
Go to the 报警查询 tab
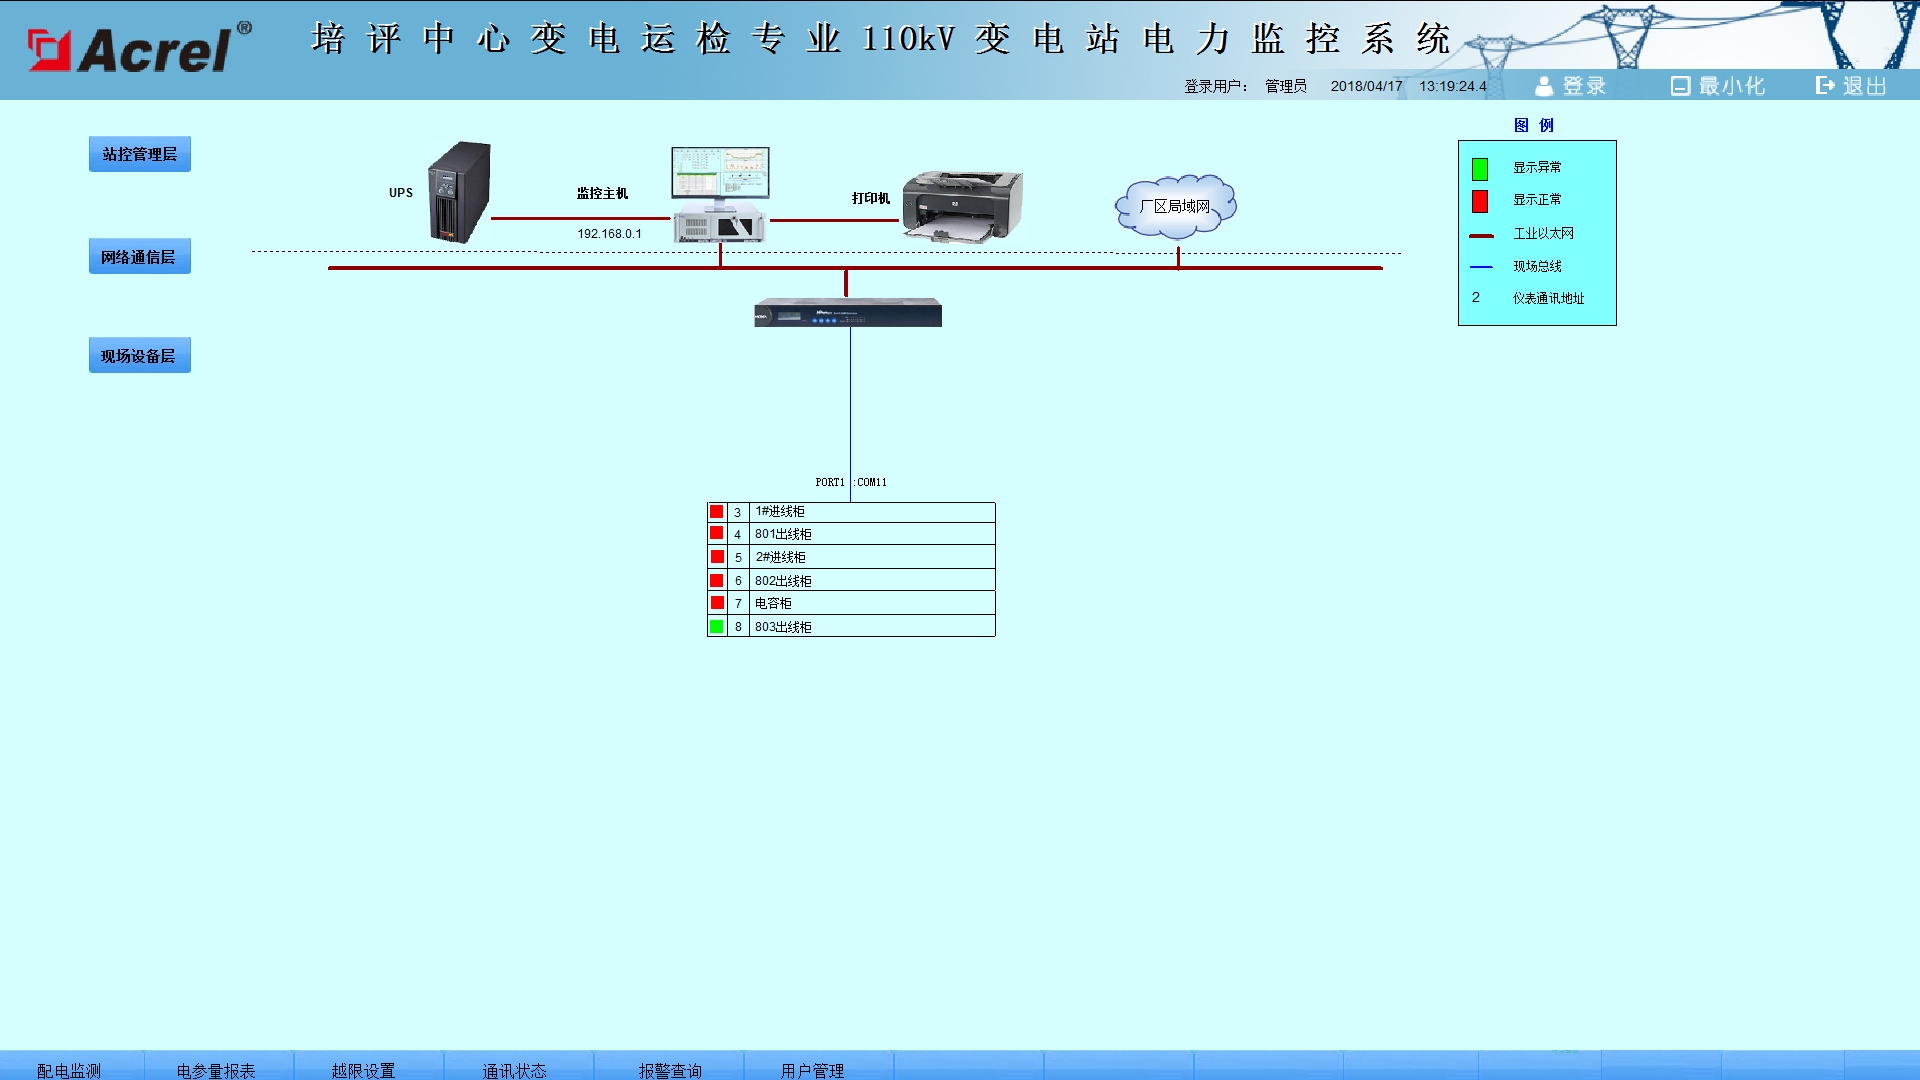(671, 1070)
